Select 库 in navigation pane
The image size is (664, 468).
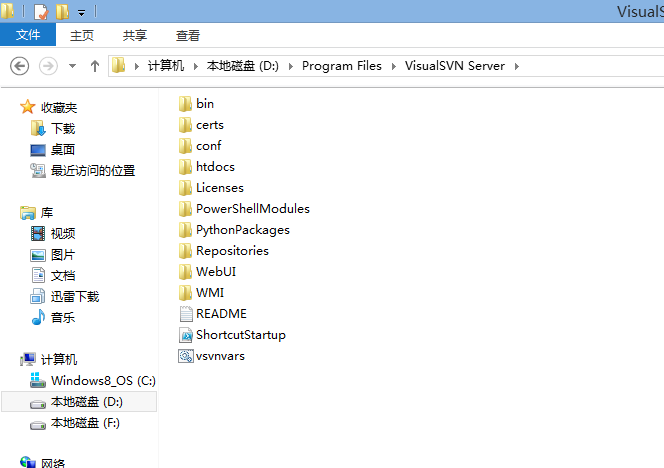[47, 213]
